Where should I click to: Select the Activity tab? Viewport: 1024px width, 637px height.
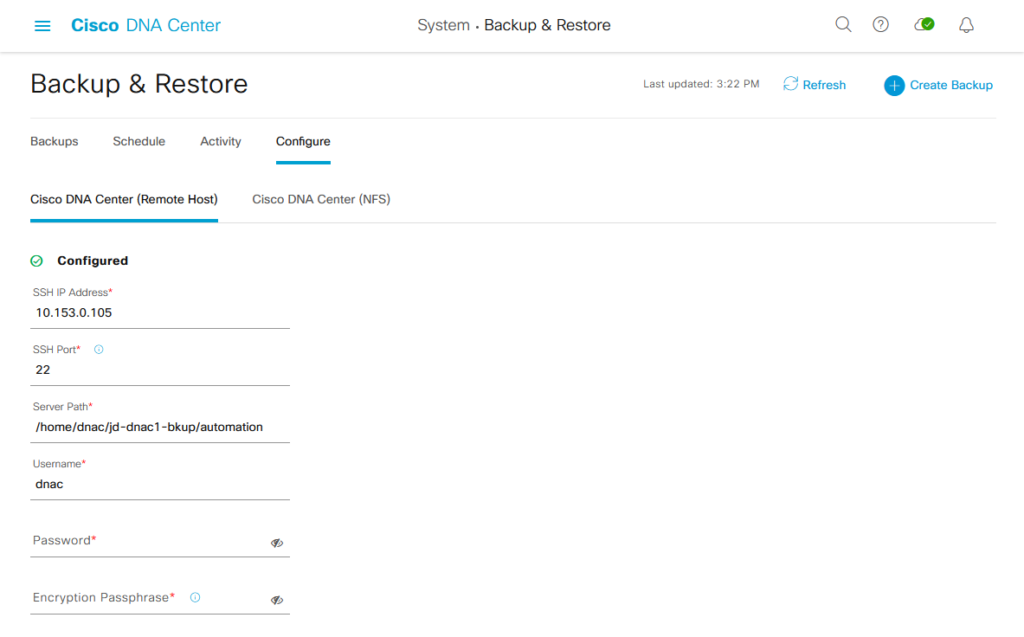220,141
